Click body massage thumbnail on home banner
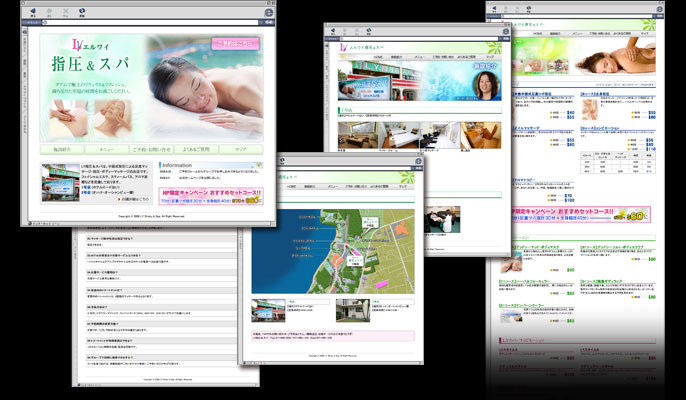Image resolution: width=686 pixels, height=400 pixels. click(69, 119)
